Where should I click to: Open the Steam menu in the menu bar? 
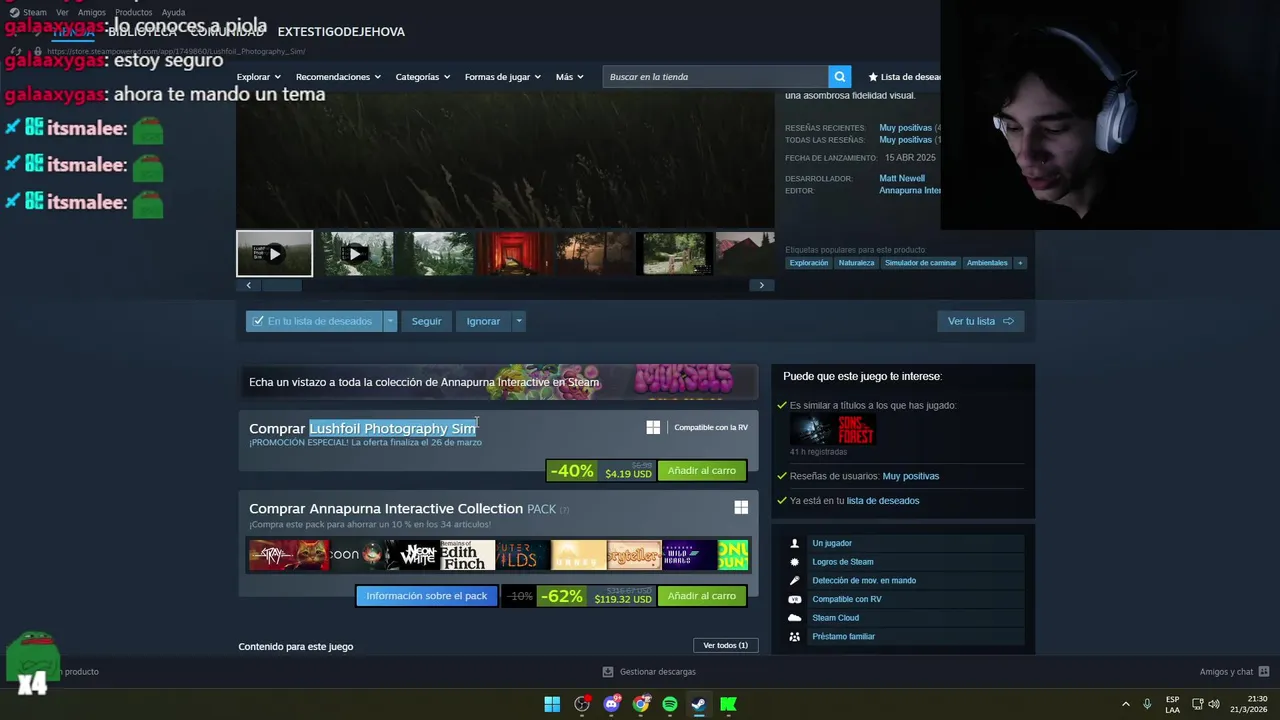(28, 12)
